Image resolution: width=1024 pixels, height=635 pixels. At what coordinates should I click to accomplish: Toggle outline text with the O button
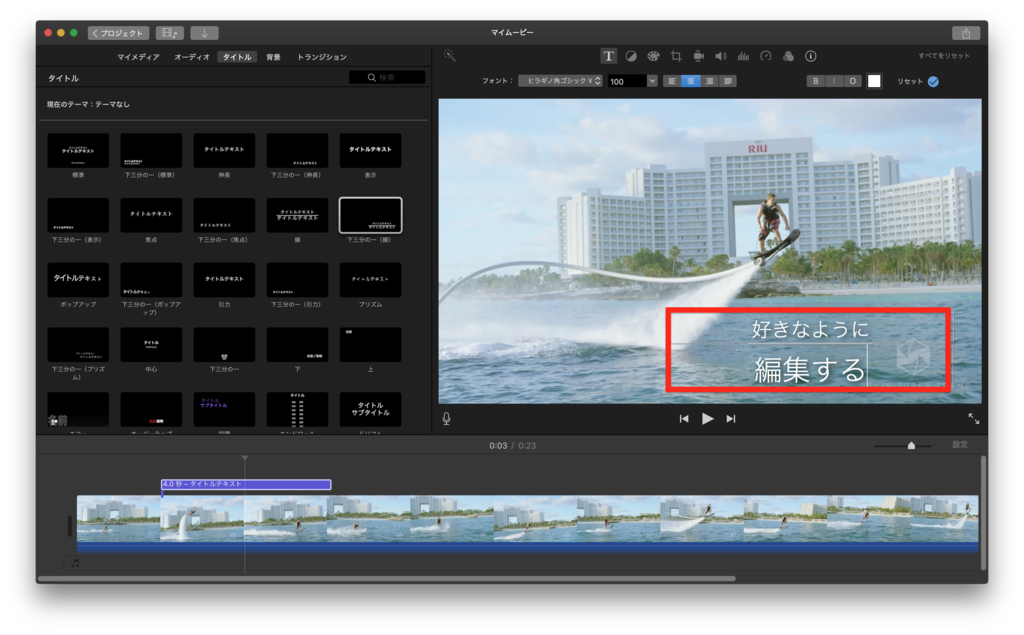pos(852,81)
